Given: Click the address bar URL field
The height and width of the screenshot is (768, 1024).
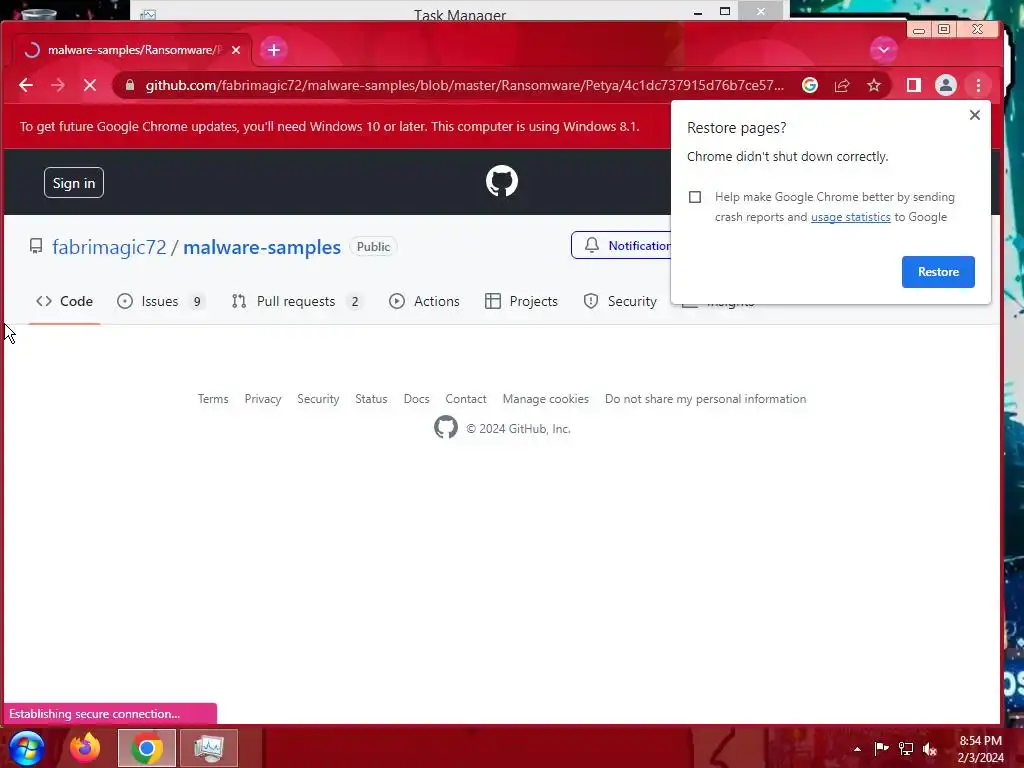Looking at the screenshot, I should (464, 85).
